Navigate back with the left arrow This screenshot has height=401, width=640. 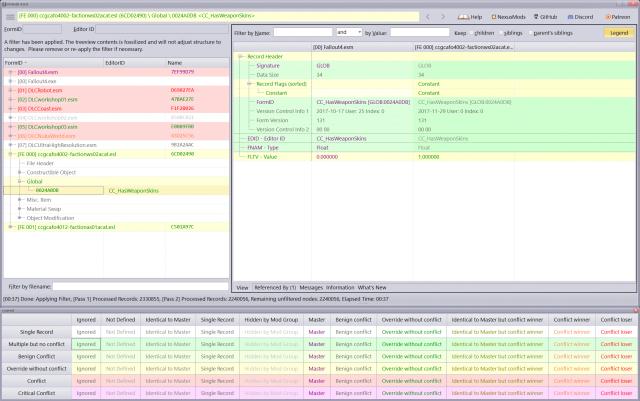428,17
